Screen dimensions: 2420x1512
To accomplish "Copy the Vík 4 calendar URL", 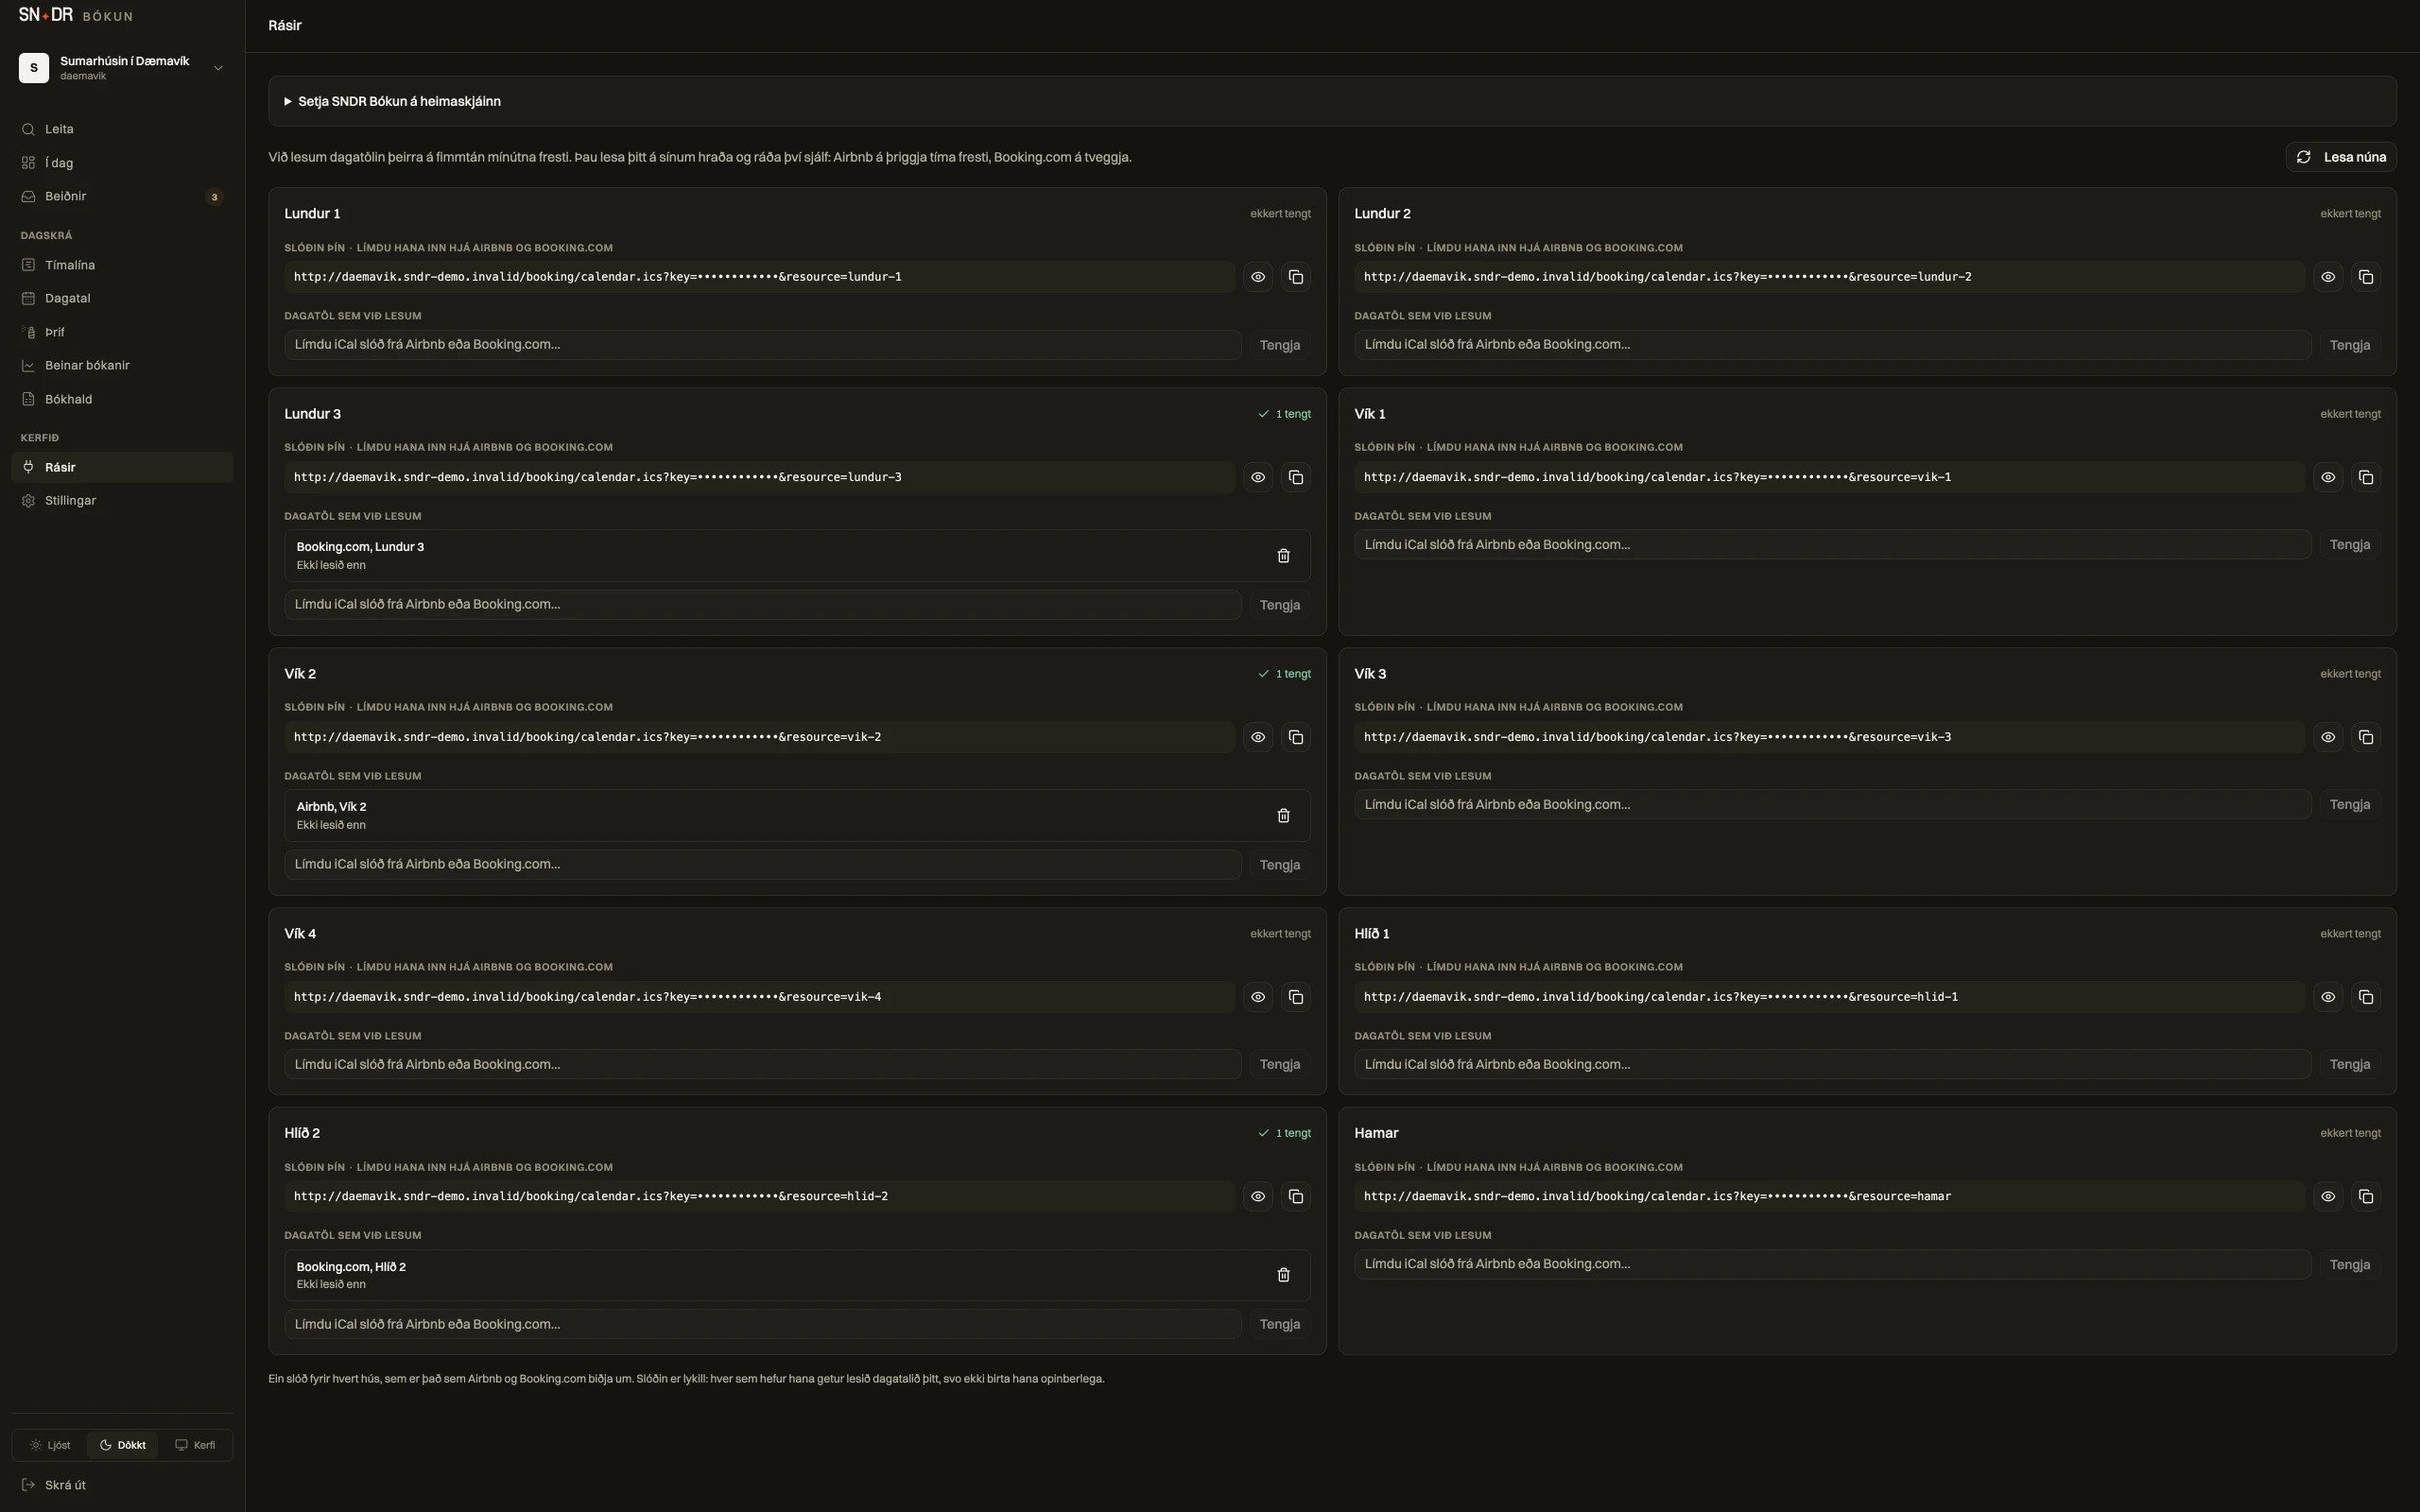I will [1295, 997].
